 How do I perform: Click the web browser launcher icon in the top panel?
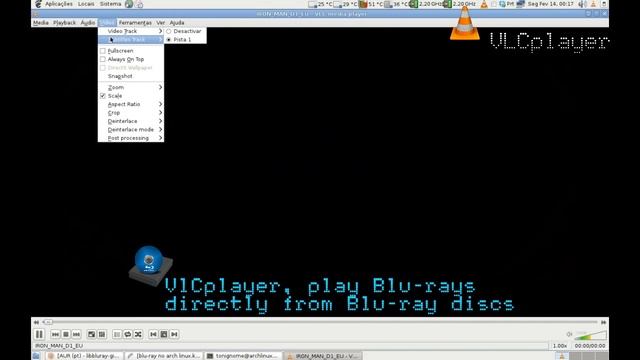tap(129, 4)
